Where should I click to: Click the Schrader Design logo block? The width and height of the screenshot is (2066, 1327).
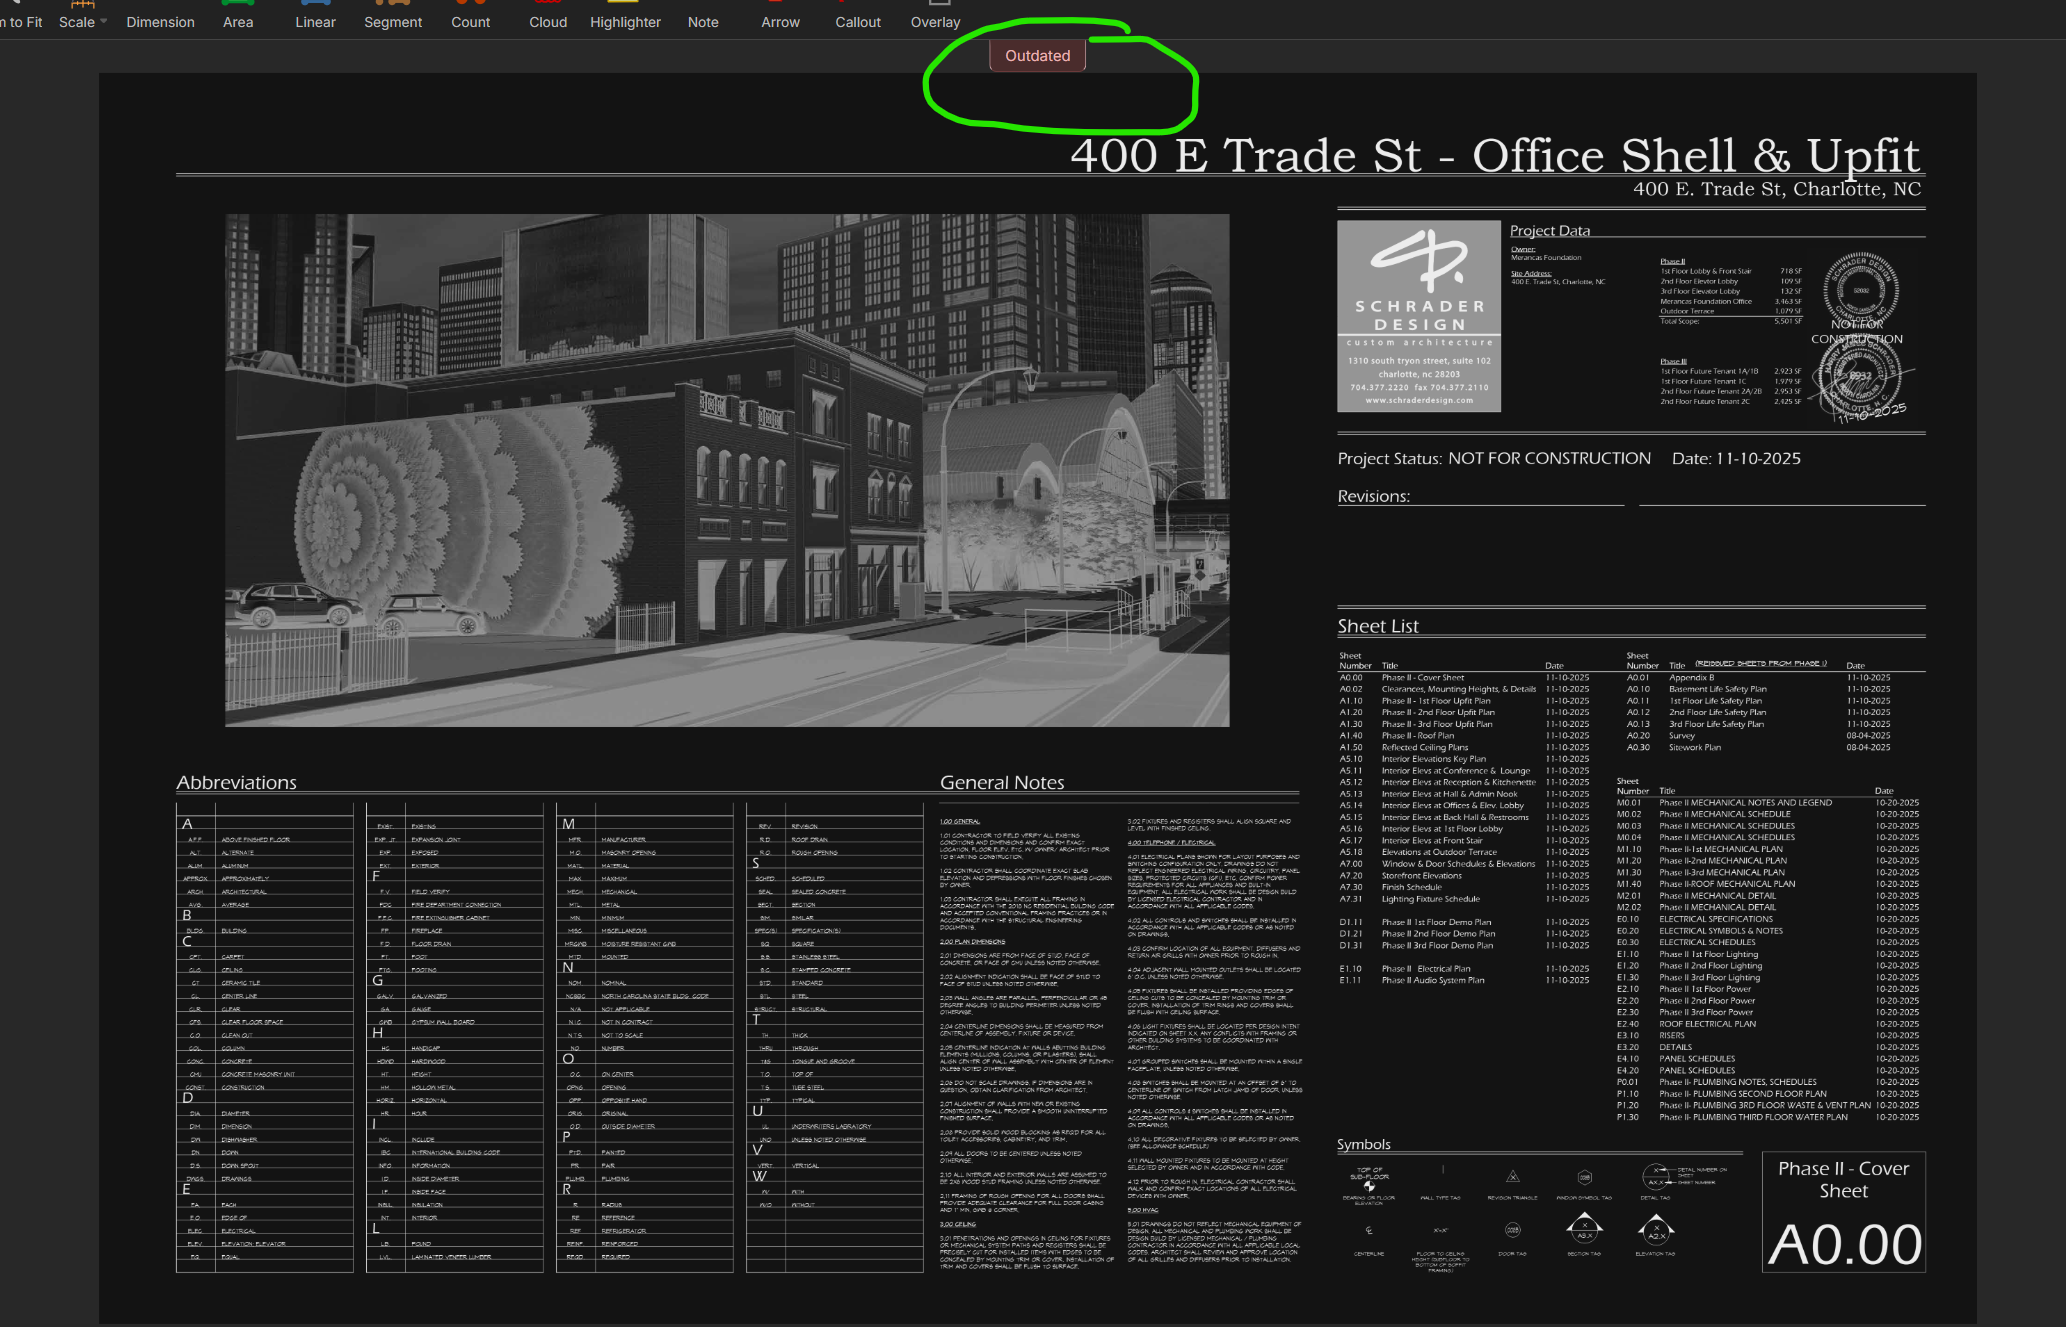1418,316
